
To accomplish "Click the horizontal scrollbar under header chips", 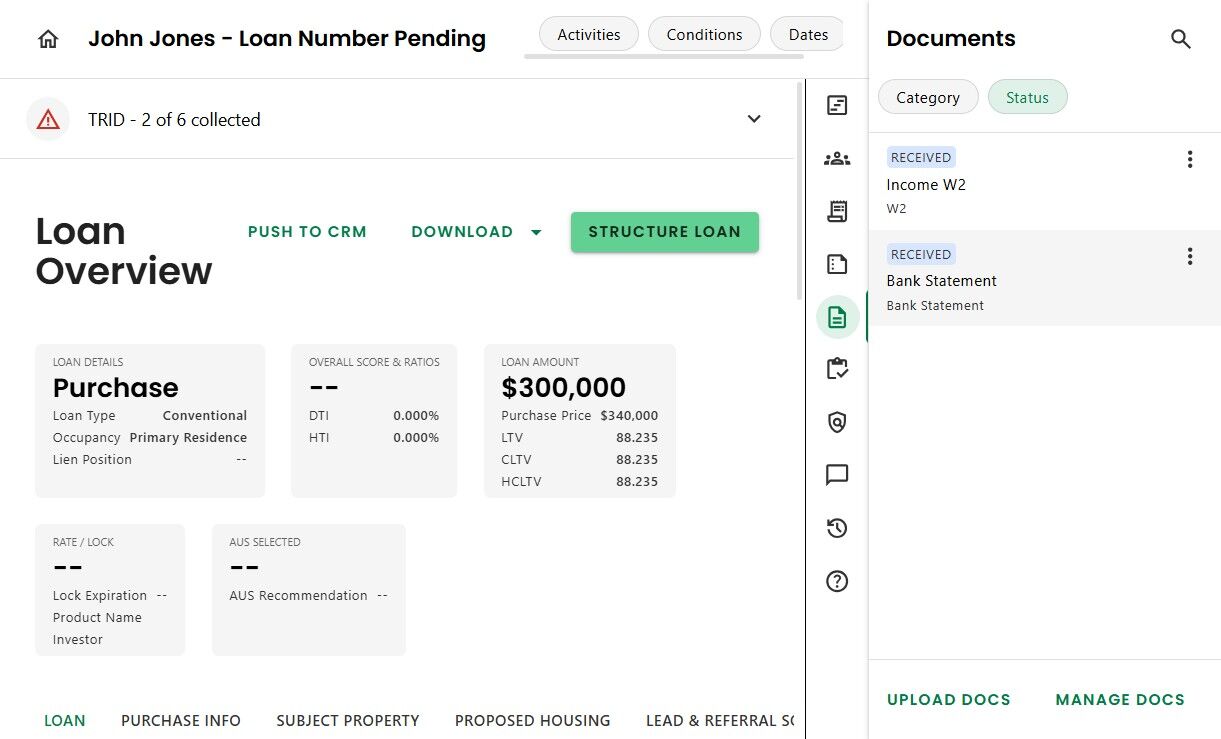I will point(663,56).
